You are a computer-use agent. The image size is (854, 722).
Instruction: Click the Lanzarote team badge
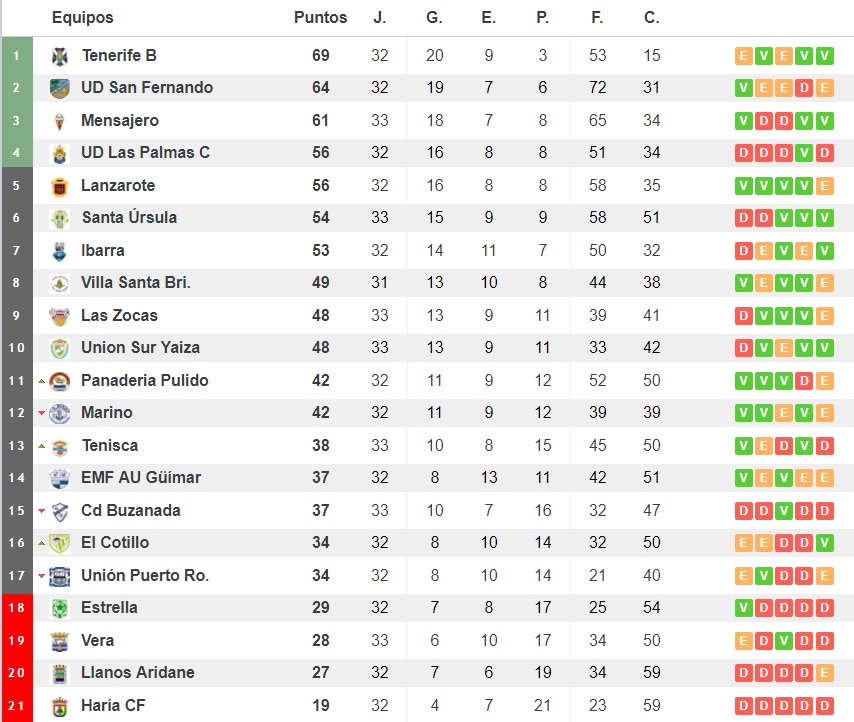click(60, 186)
